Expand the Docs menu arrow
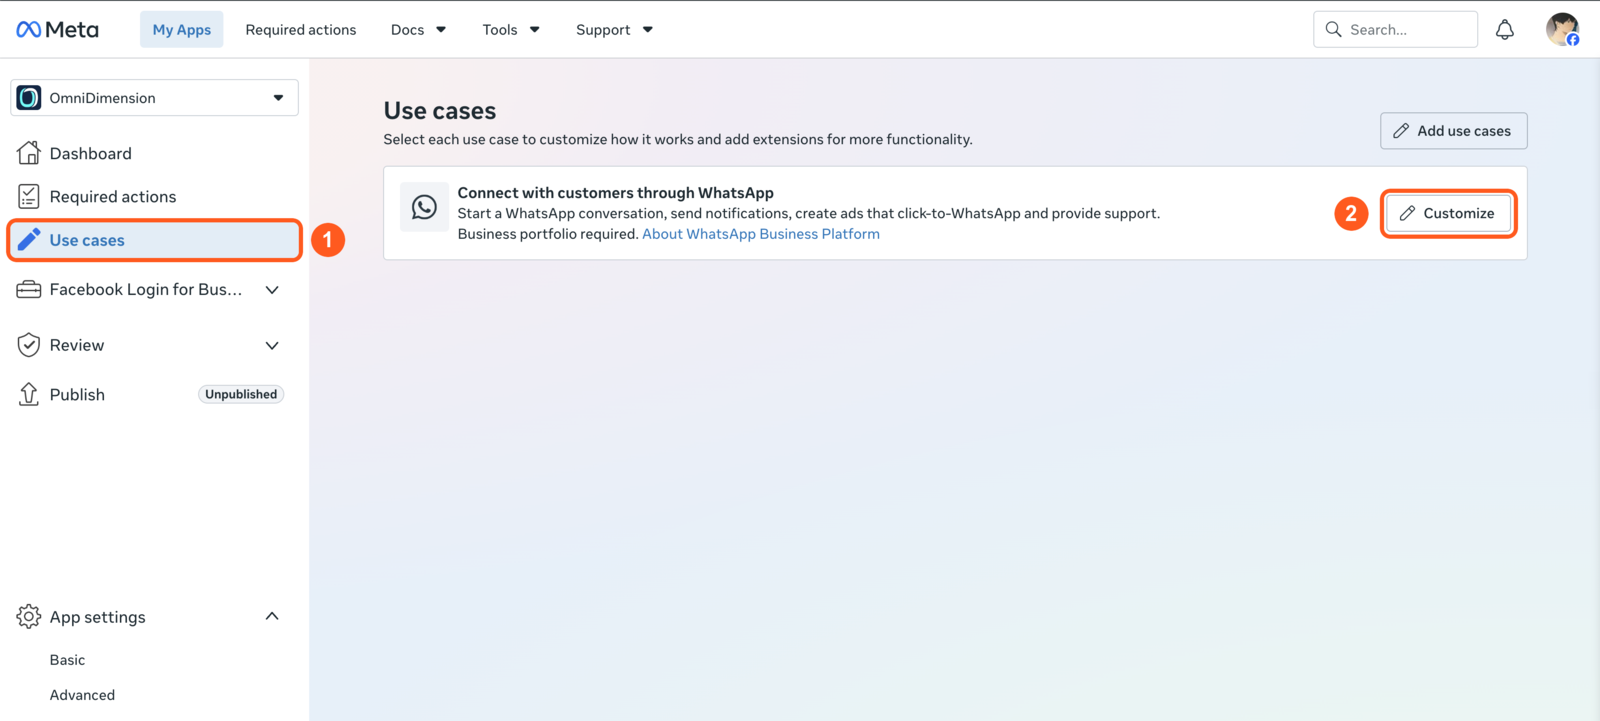Image resolution: width=1600 pixels, height=721 pixels. click(x=441, y=30)
